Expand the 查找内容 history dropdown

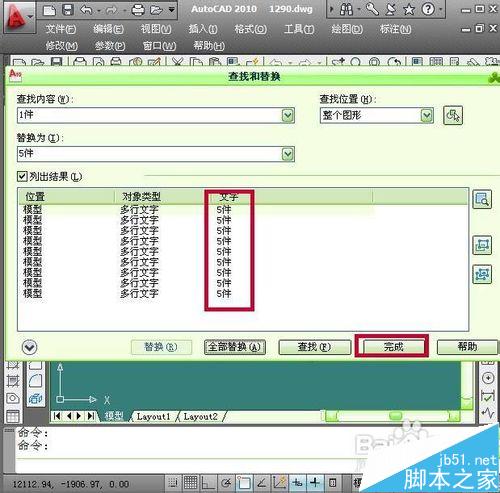click(288, 115)
